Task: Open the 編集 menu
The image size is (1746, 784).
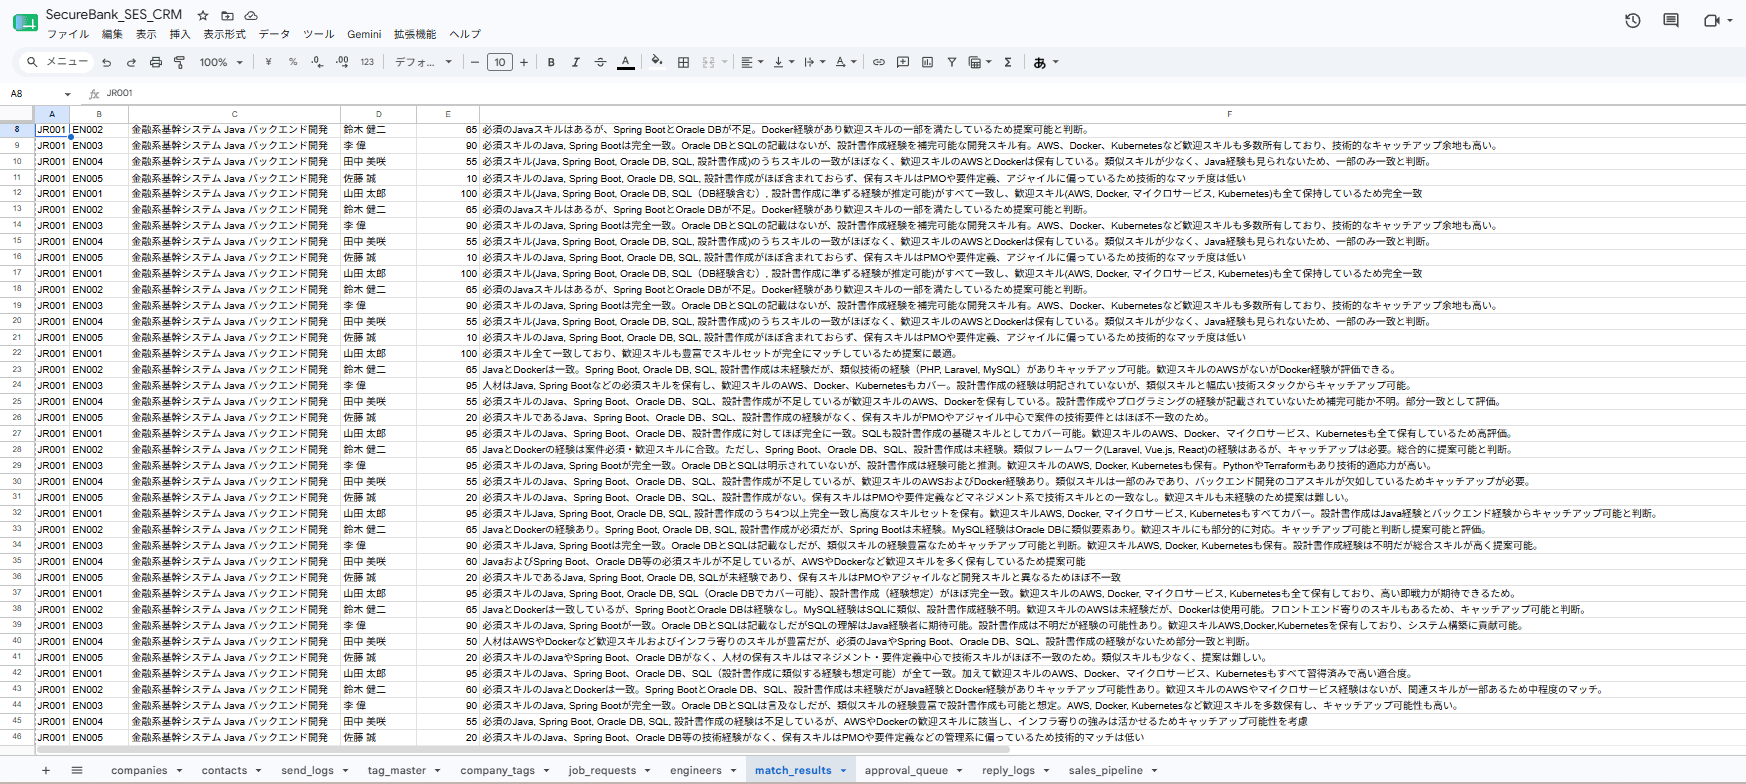Action: 112,34
